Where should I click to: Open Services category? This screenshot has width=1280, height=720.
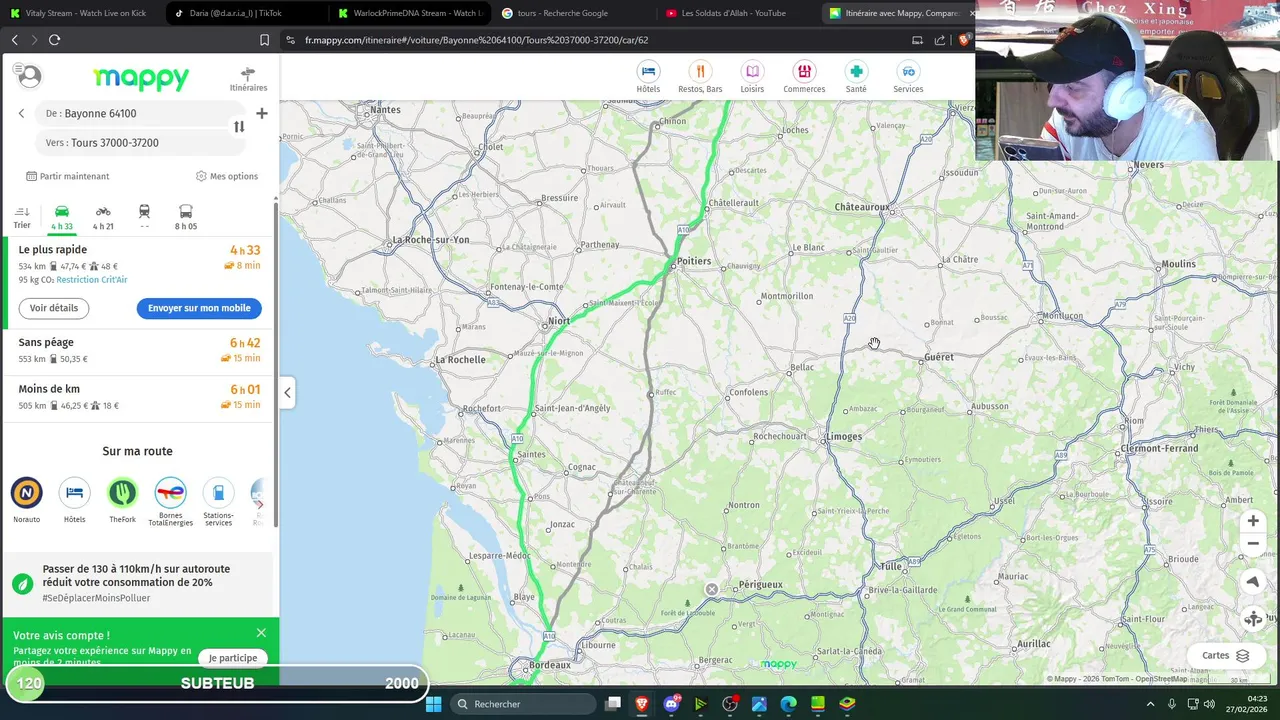coord(908,77)
